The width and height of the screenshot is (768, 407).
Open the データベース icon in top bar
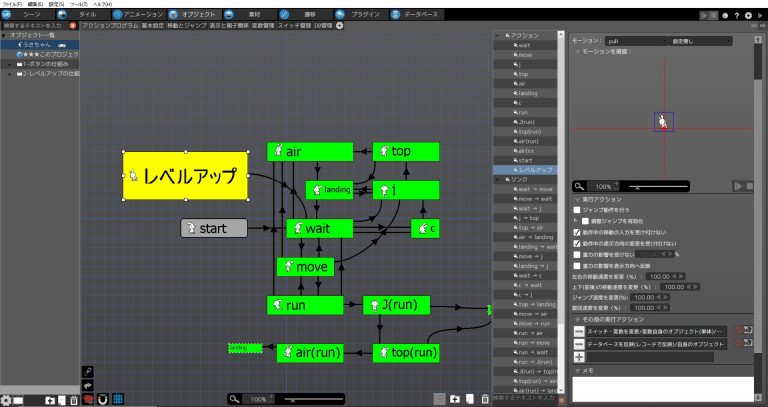tap(395, 14)
